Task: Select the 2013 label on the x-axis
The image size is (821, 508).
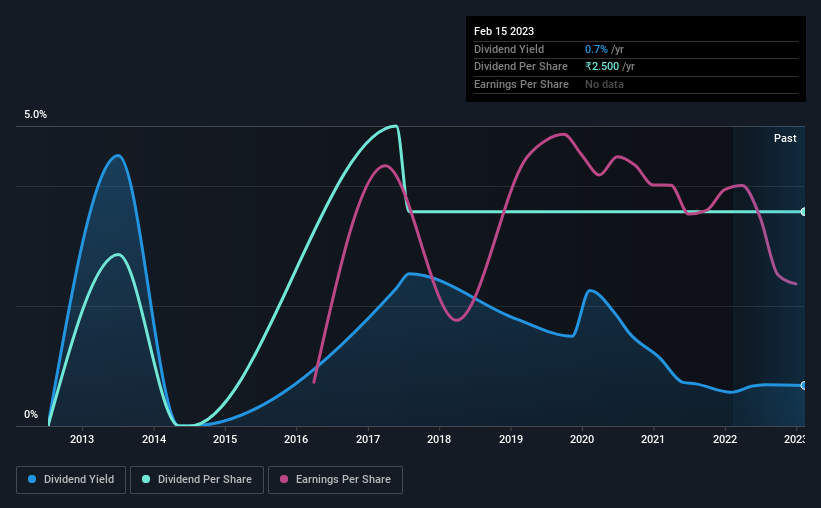Action: coord(82,439)
